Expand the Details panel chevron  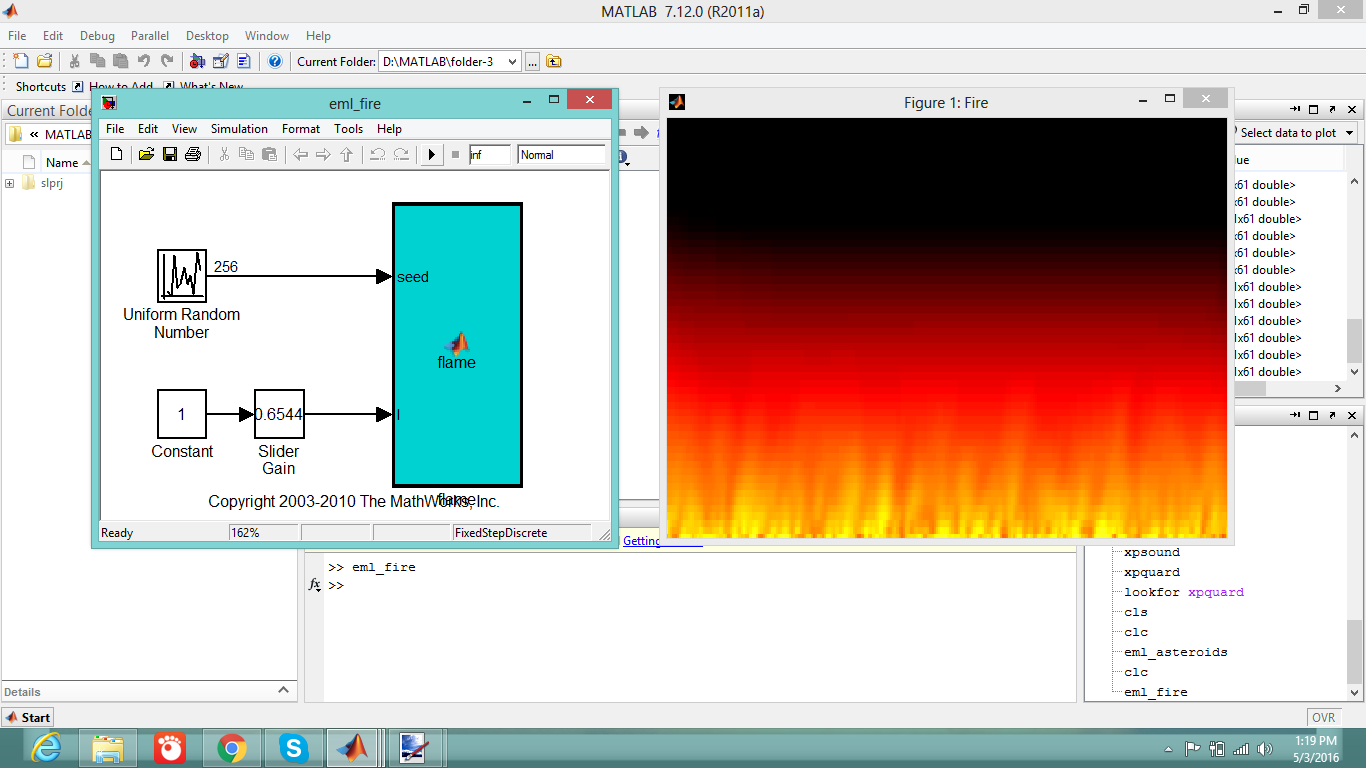coord(284,690)
